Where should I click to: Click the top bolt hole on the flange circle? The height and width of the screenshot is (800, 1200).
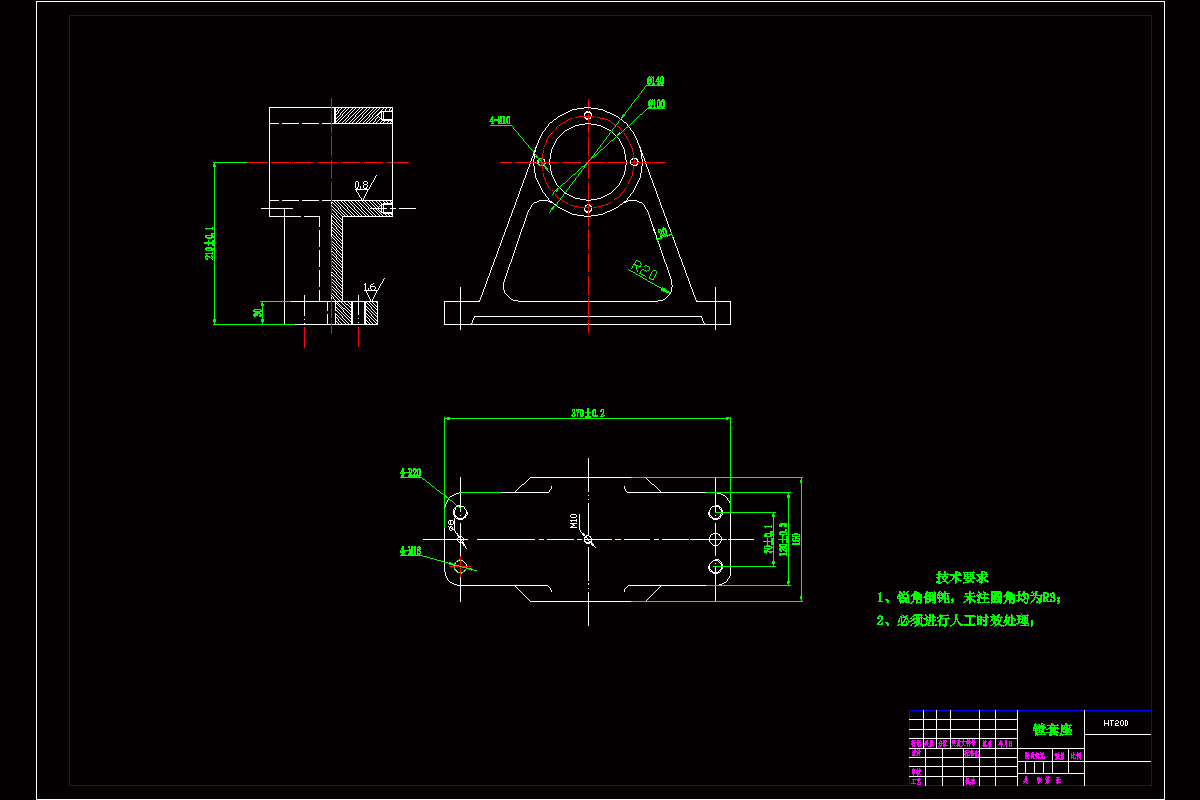point(588,116)
